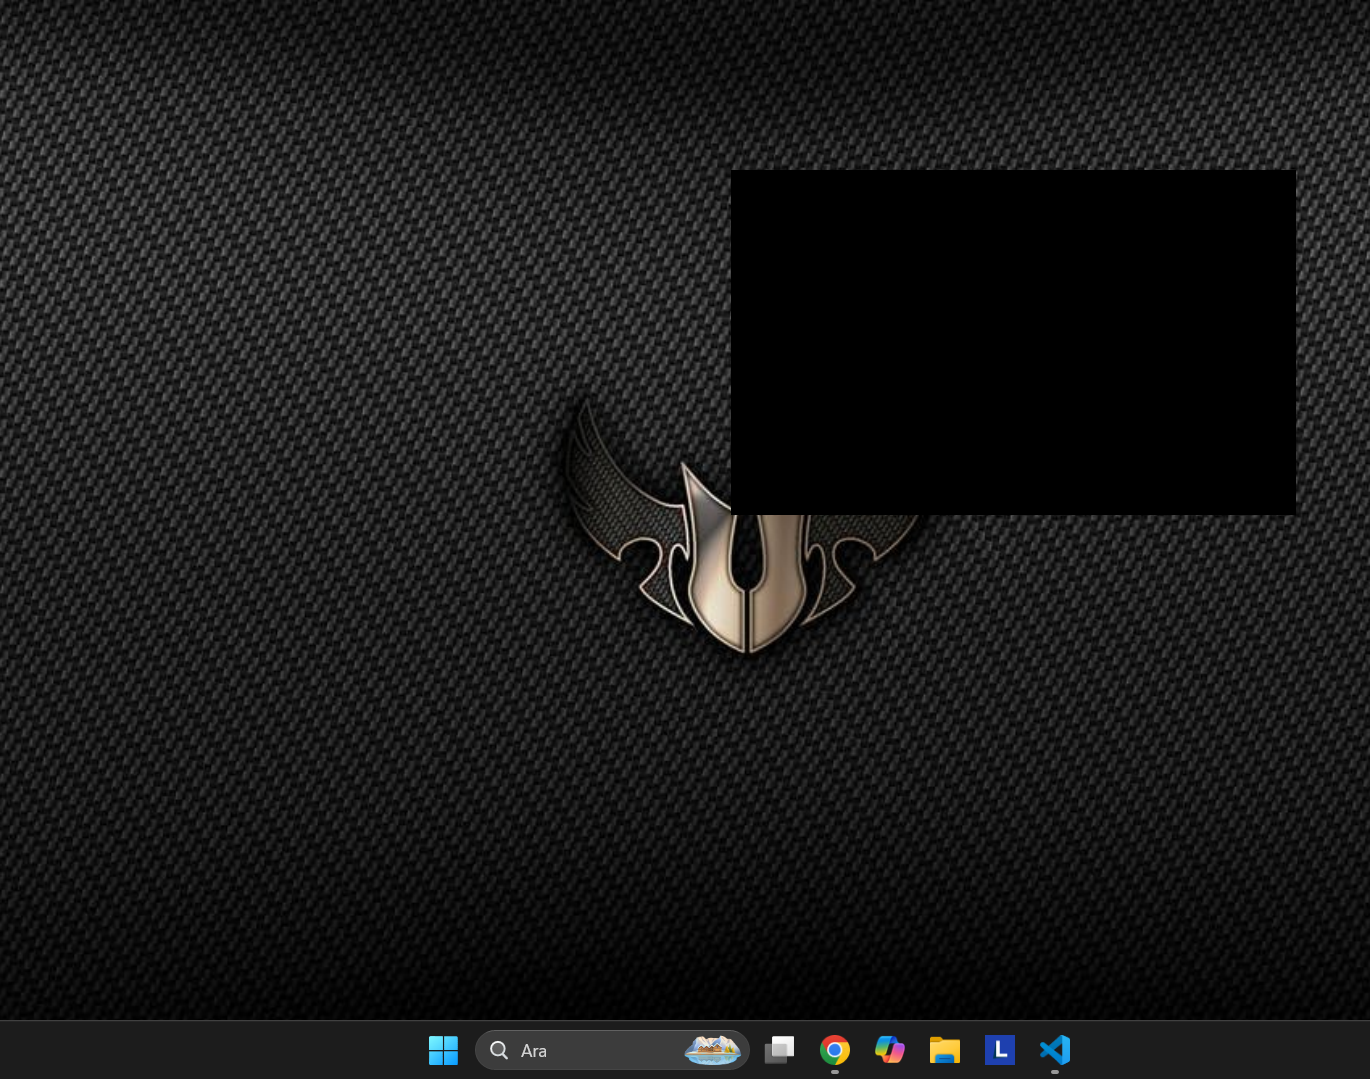This screenshot has height=1079, width=1370.
Task: Click the Ara search box
Action: (612, 1050)
